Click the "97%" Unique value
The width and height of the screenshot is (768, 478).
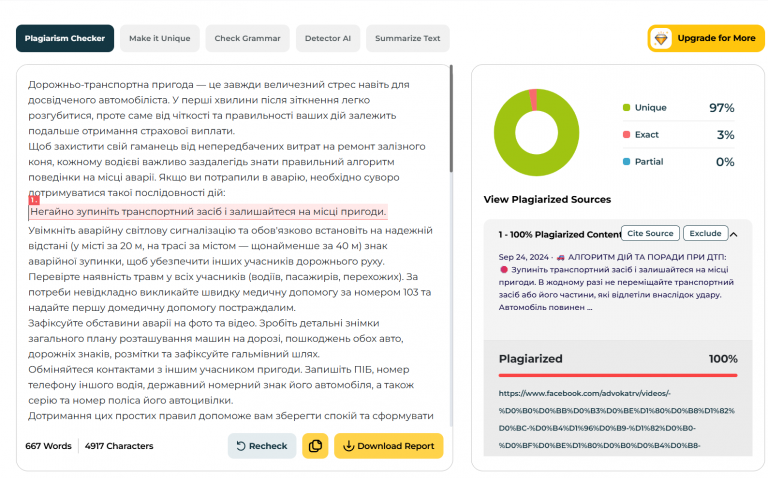pyautogui.click(x=721, y=108)
